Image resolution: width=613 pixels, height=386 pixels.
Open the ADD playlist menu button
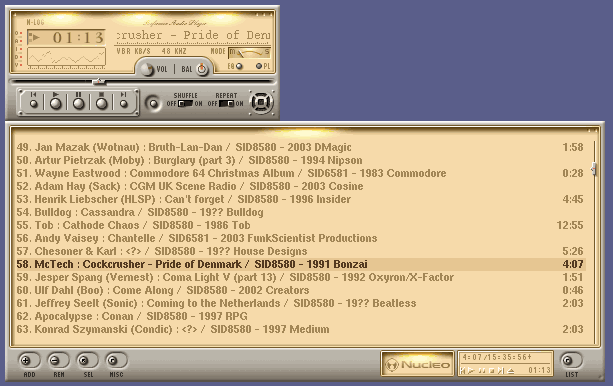pos(26,360)
